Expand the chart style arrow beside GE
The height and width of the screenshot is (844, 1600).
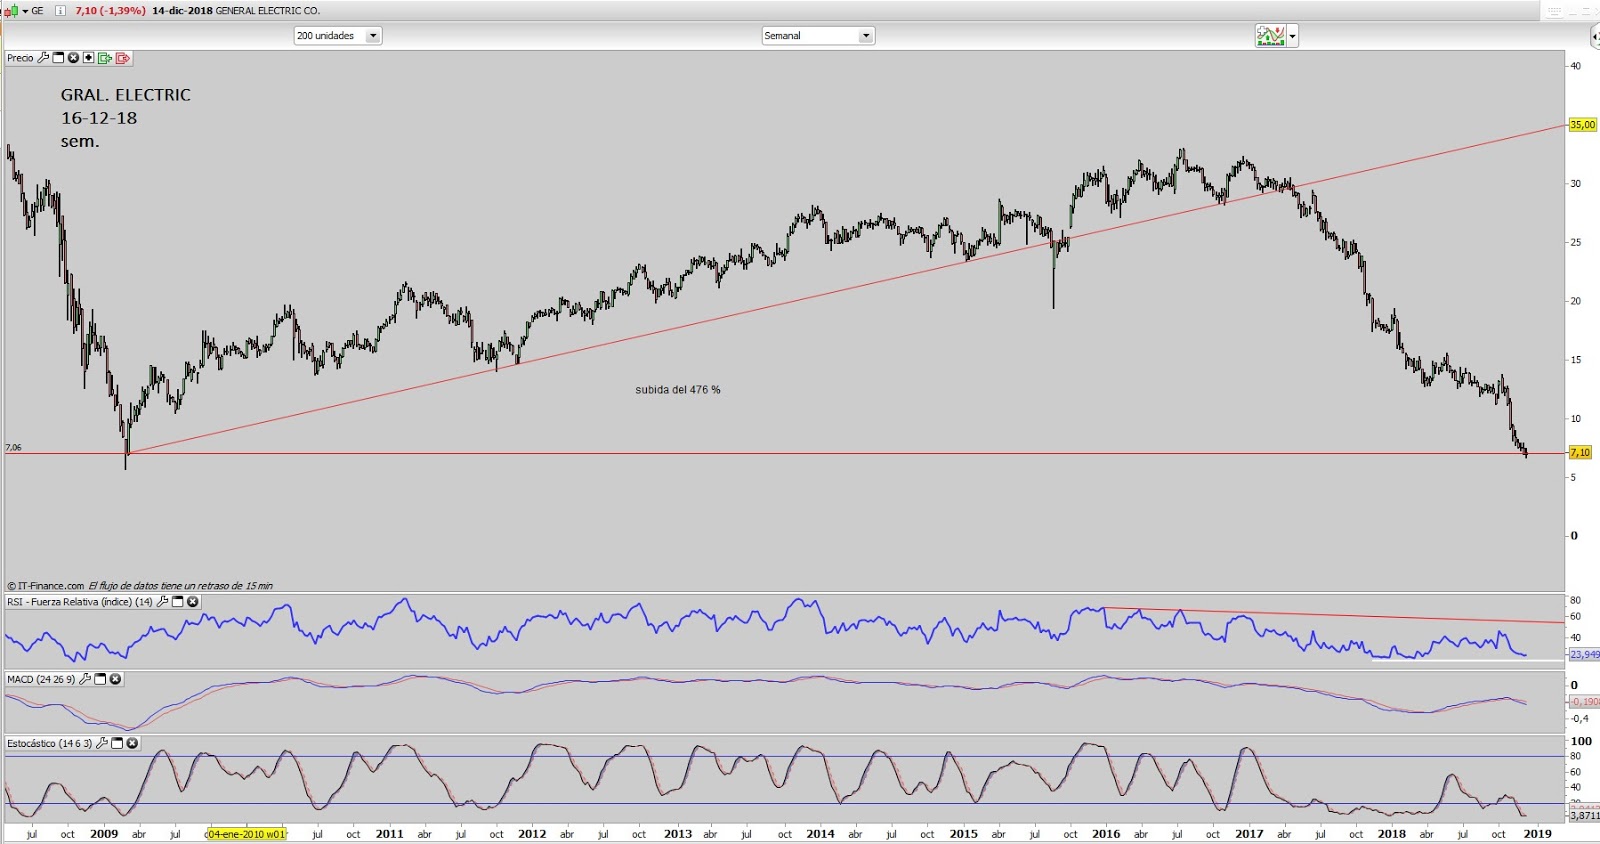[x=25, y=11]
